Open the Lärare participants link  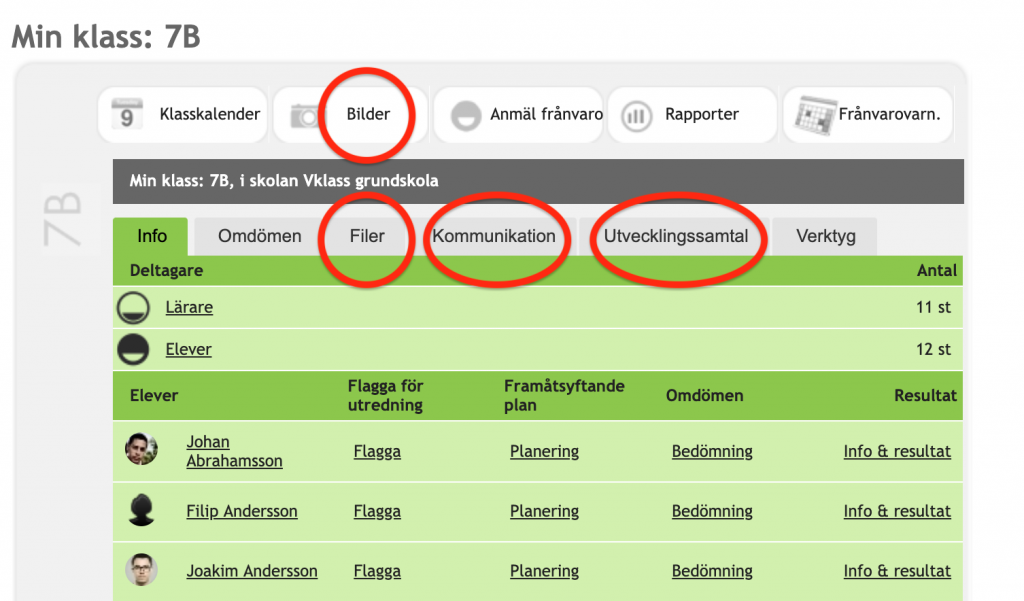pos(189,307)
